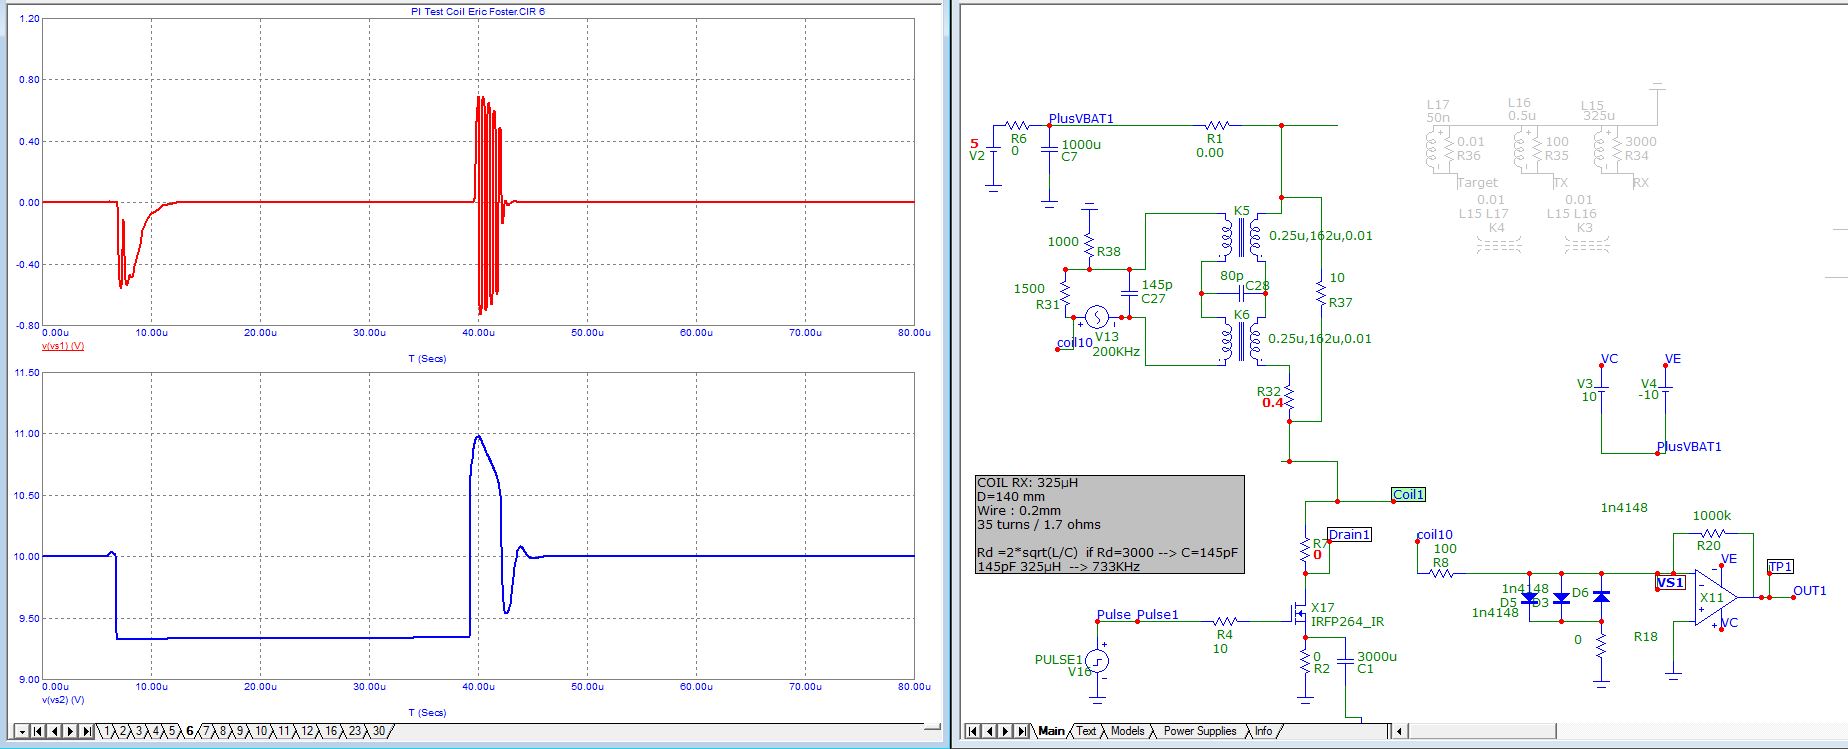This screenshot has height=749, width=1848.
Task: Click the D6 diode symbol
Action: 1600,597
